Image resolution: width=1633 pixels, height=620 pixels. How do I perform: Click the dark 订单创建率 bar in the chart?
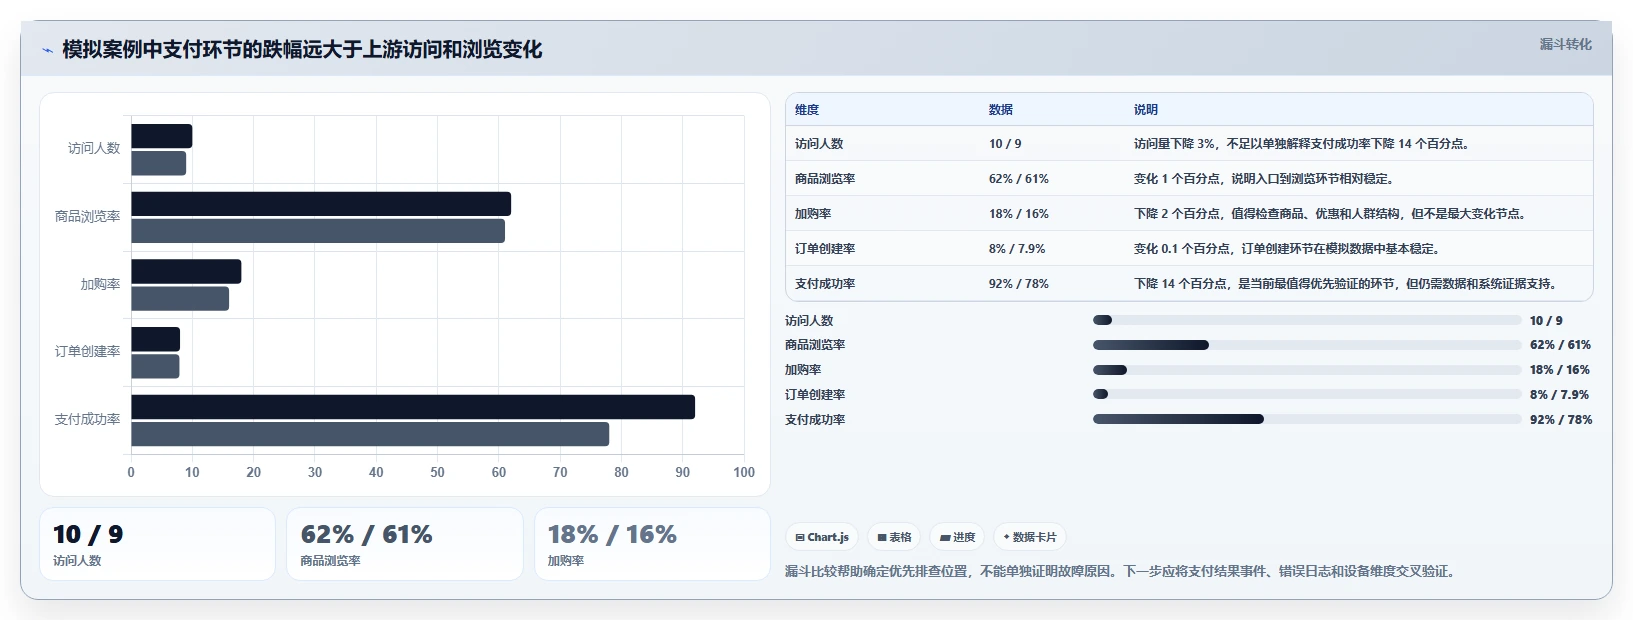(x=155, y=339)
